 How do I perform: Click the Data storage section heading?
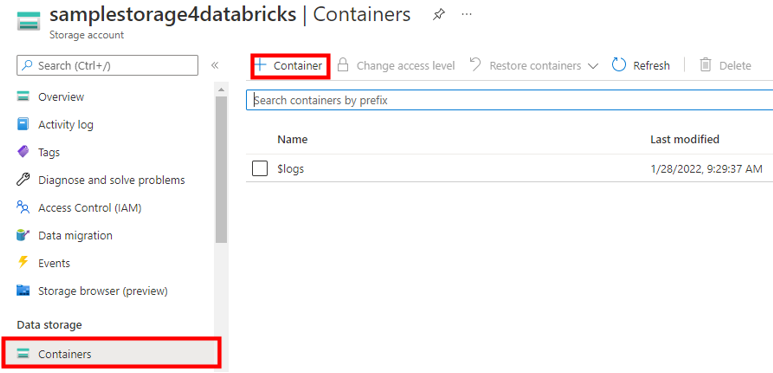coord(49,325)
